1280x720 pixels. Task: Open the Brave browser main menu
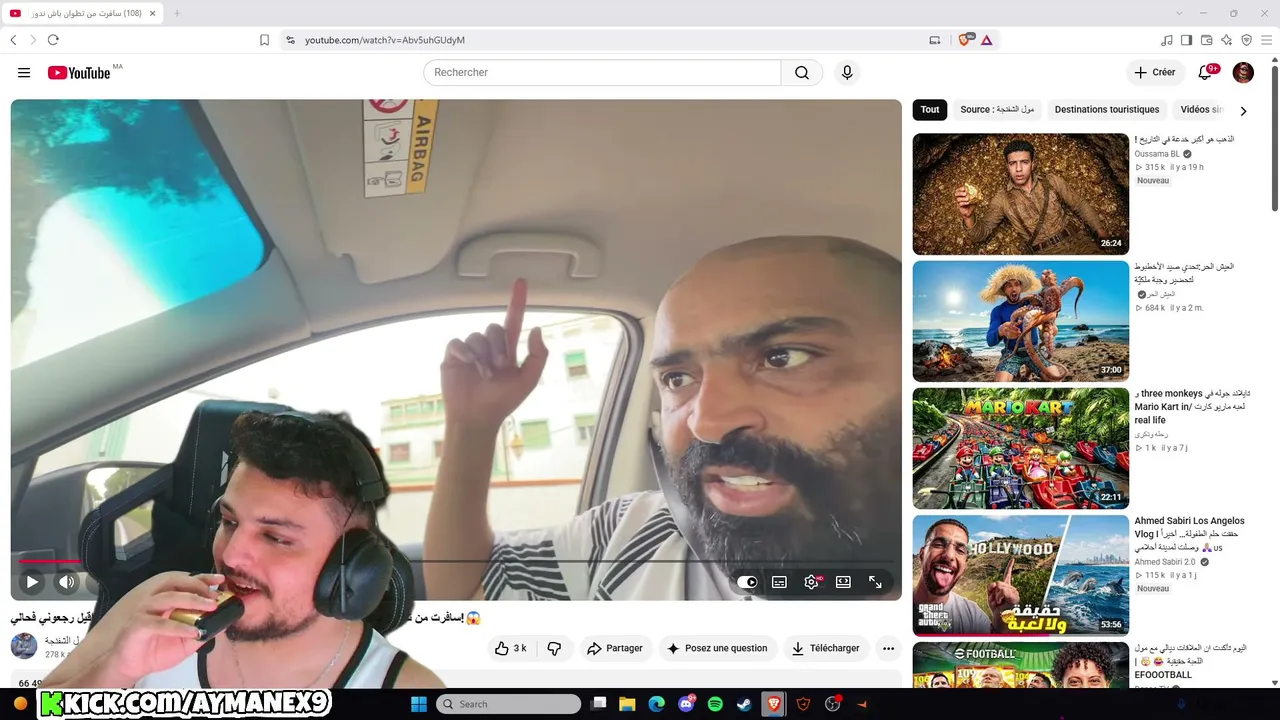[x=1267, y=40]
